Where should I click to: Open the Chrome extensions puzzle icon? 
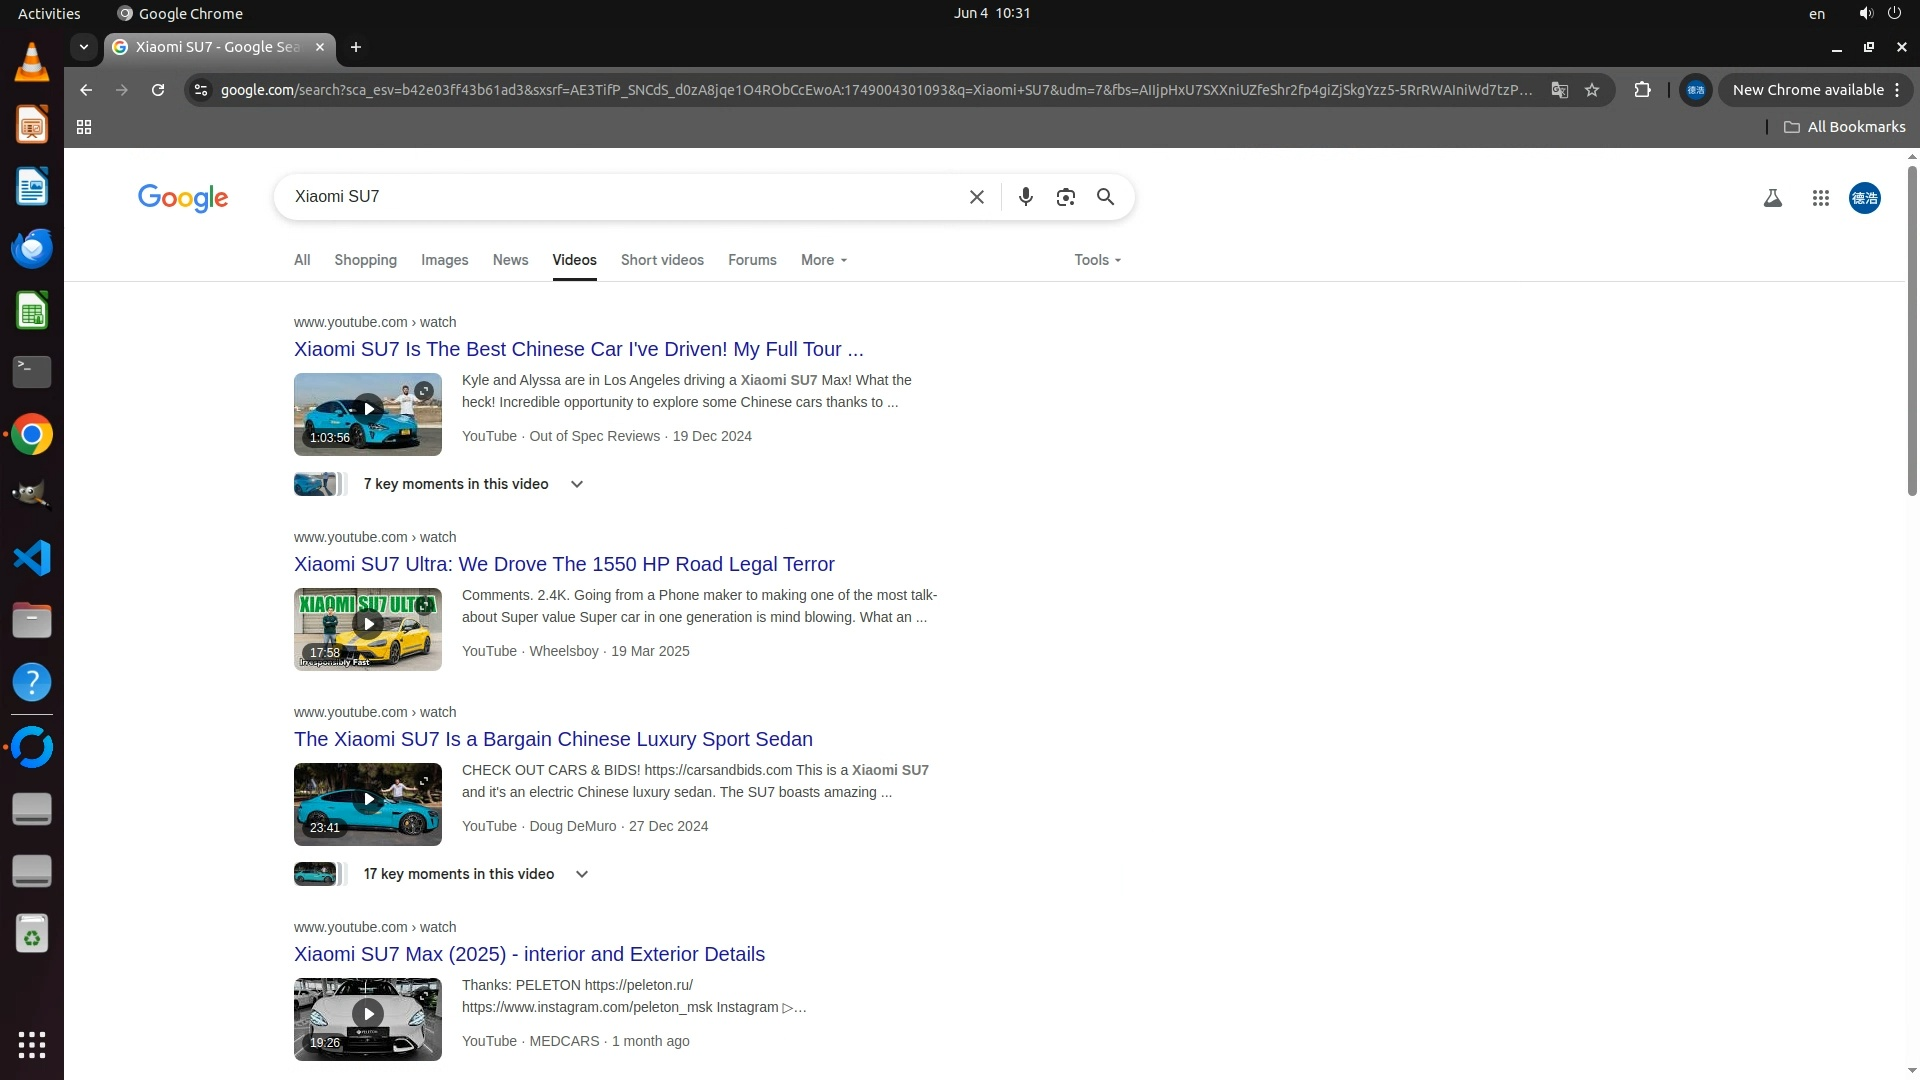[1642, 90]
